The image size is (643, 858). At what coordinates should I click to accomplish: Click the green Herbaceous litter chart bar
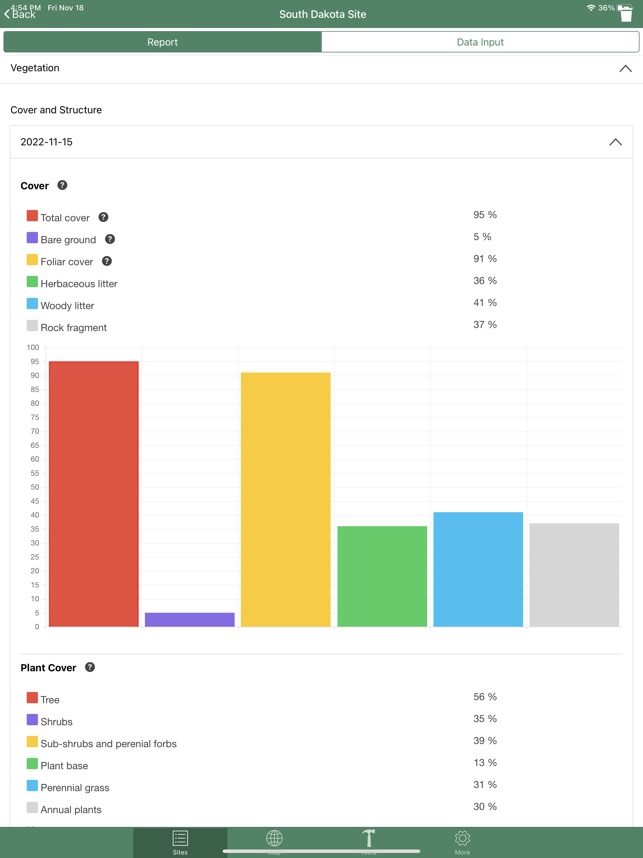click(x=382, y=576)
